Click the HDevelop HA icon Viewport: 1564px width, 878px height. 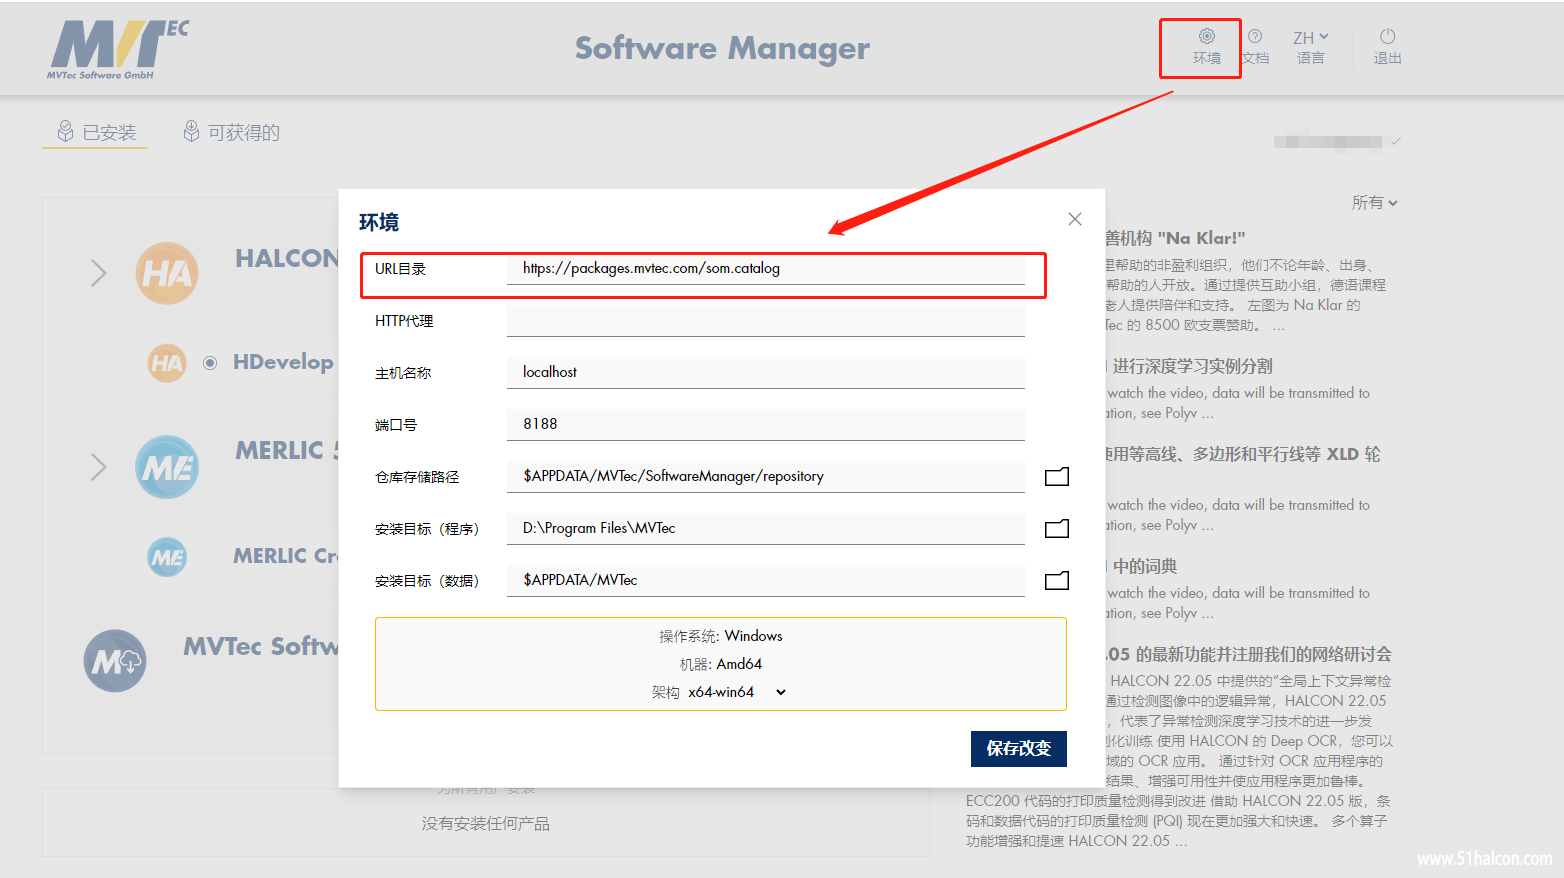[167, 363]
